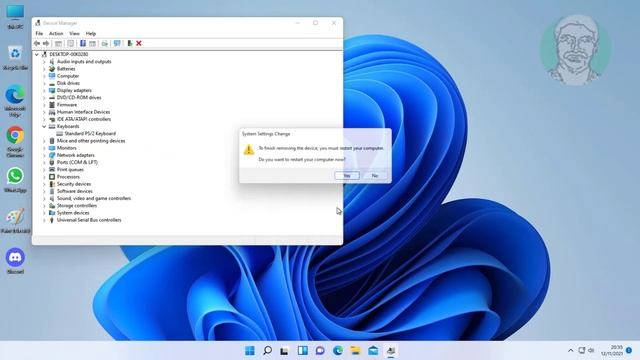Expand the Disk drives arrow
The image size is (640, 360).
click(44, 83)
